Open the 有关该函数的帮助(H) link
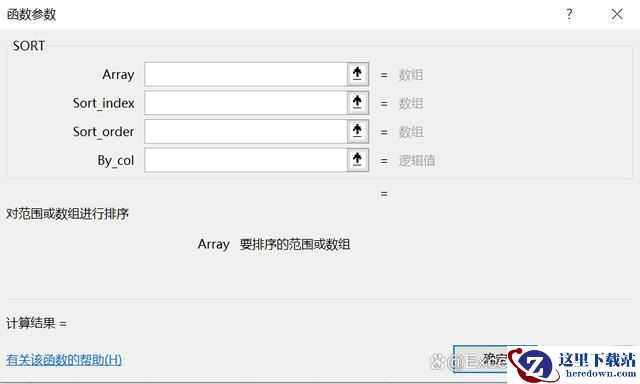The height and width of the screenshot is (384, 640). pos(64,360)
